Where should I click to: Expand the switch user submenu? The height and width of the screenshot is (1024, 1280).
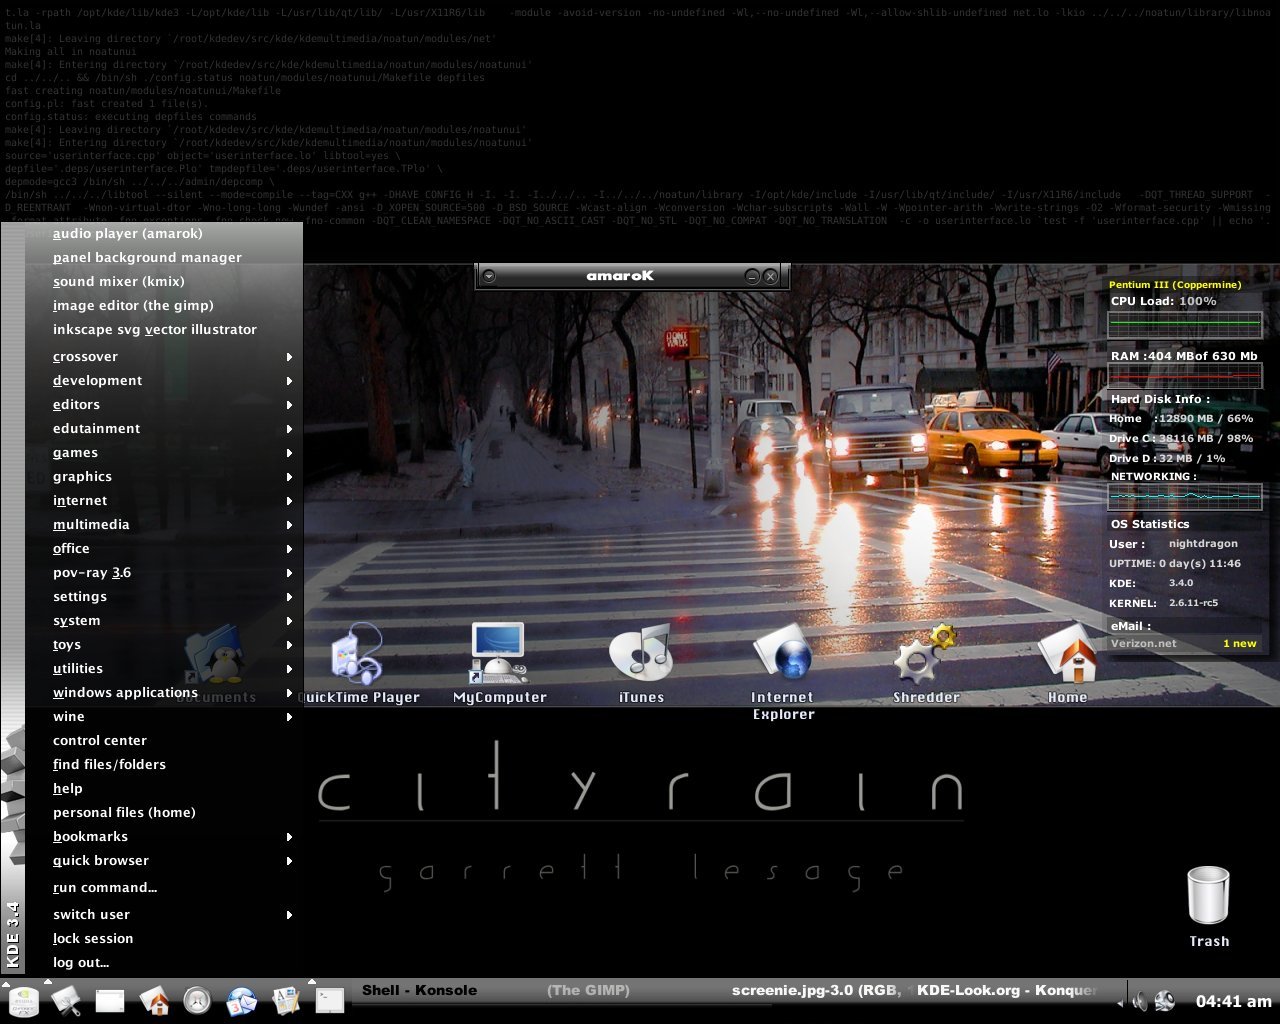click(164, 915)
